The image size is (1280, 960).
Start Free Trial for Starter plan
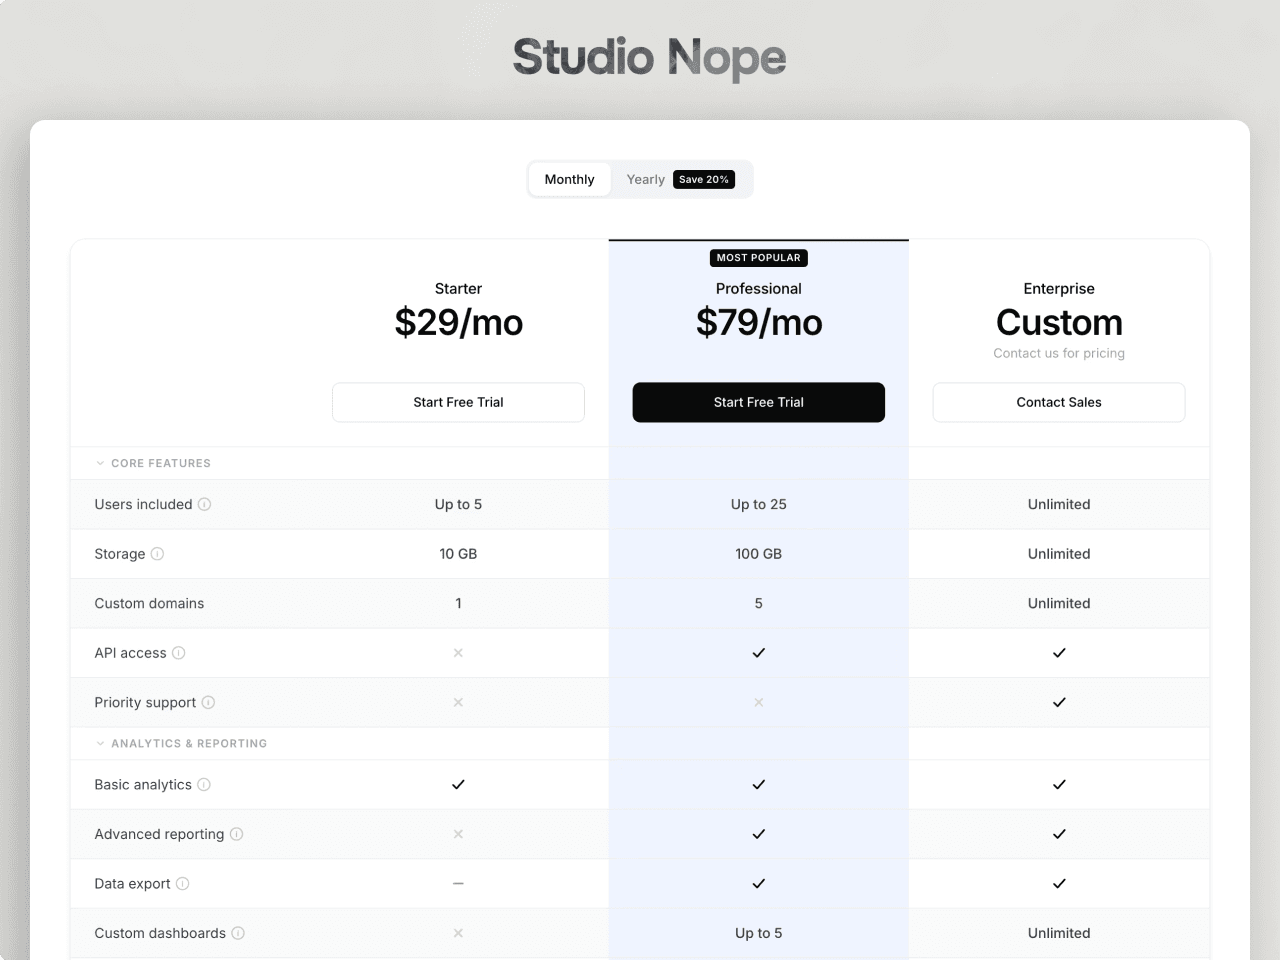point(458,402)
